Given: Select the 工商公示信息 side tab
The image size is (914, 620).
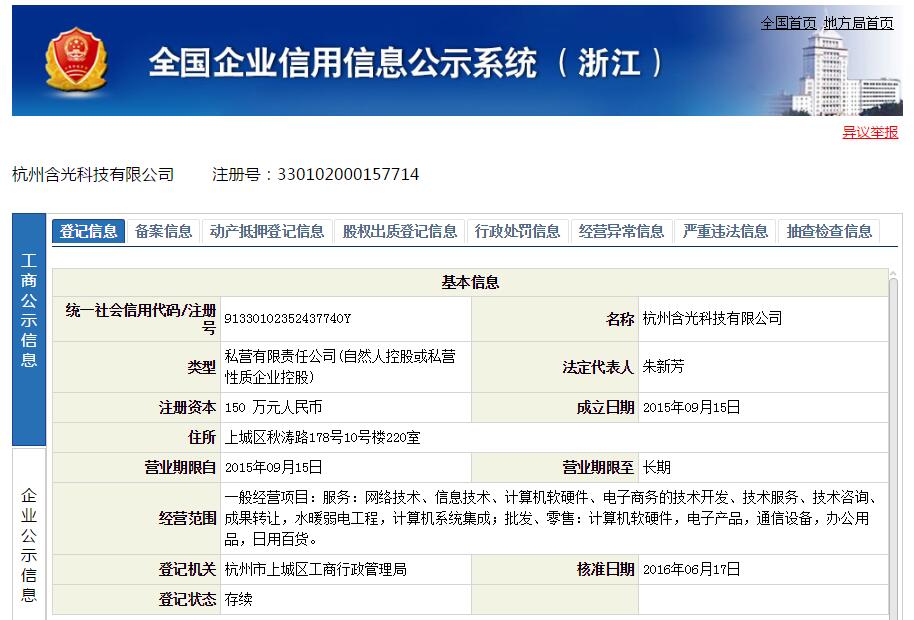Looking at the screenshot, I should click(29, 310).
